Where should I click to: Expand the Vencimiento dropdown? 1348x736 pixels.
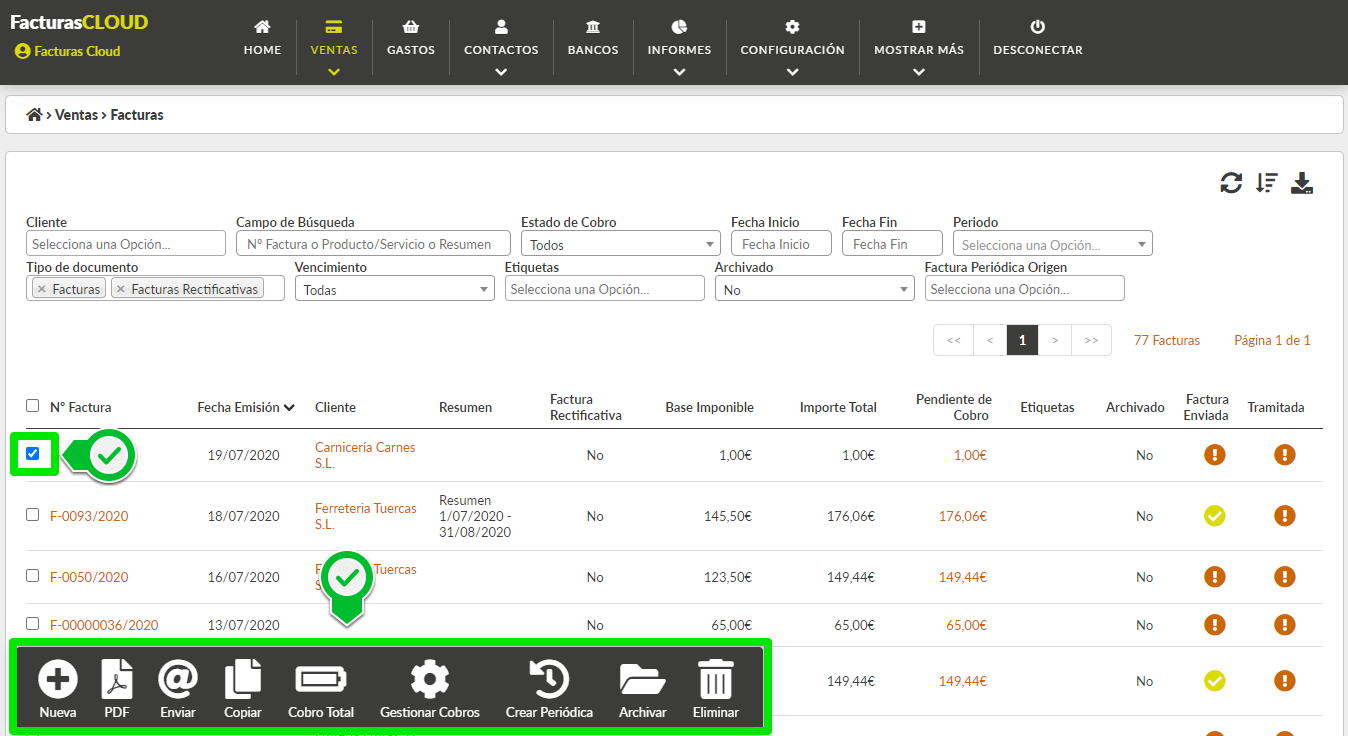(x=394, y=289)
